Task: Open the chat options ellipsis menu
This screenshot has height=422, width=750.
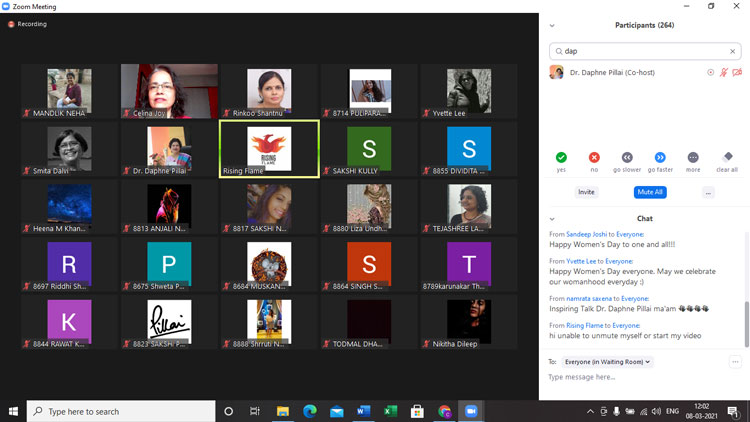Action: (x=736, y=361)
